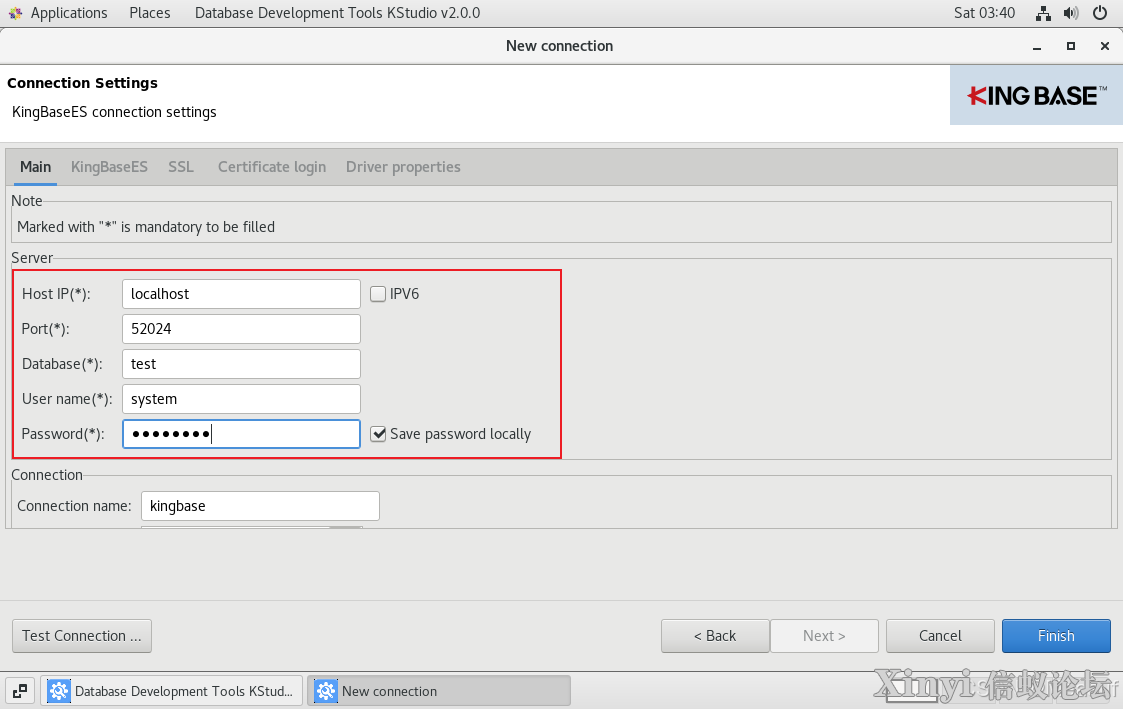1123x709 pixels.
Task: Click the 'New connection' dialog title
Action: [x=559, y=46]
